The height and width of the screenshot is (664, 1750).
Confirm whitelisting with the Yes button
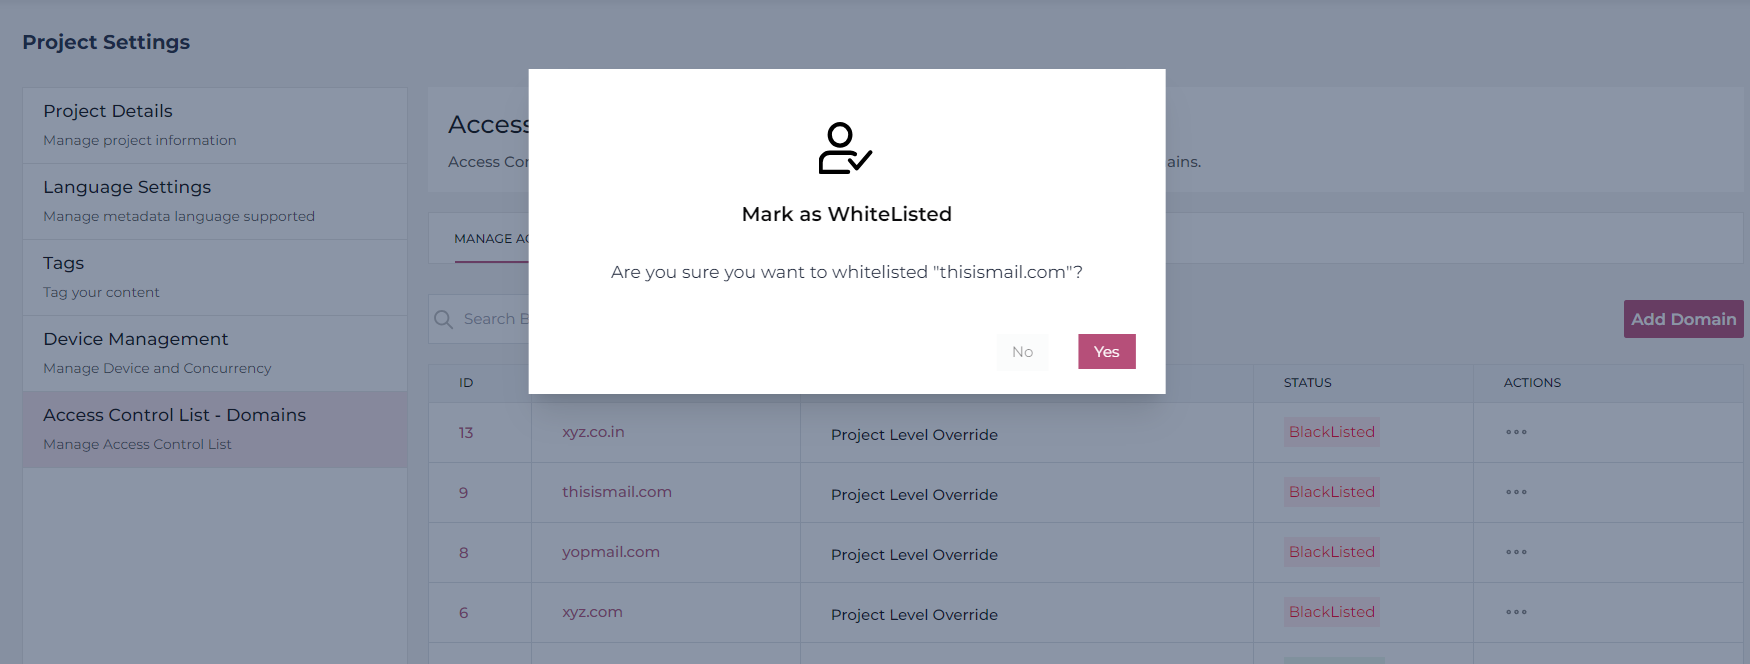1106,352
